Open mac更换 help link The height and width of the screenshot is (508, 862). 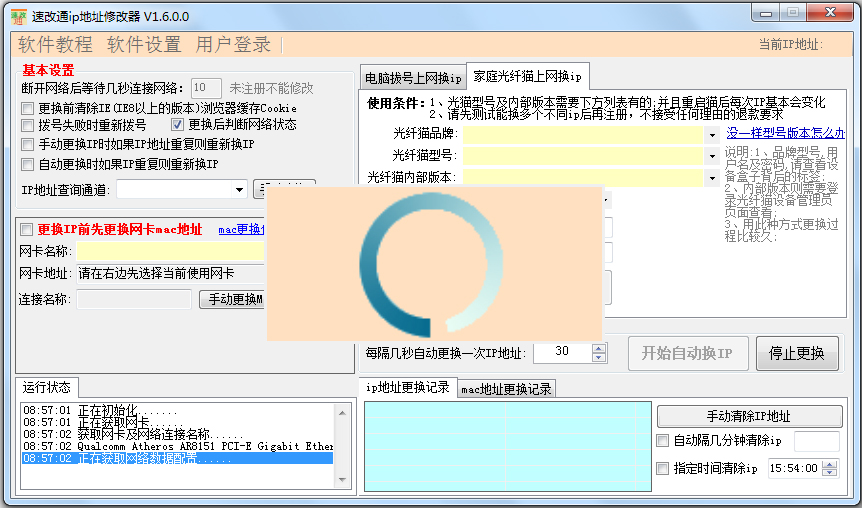[x=241, y=230]
